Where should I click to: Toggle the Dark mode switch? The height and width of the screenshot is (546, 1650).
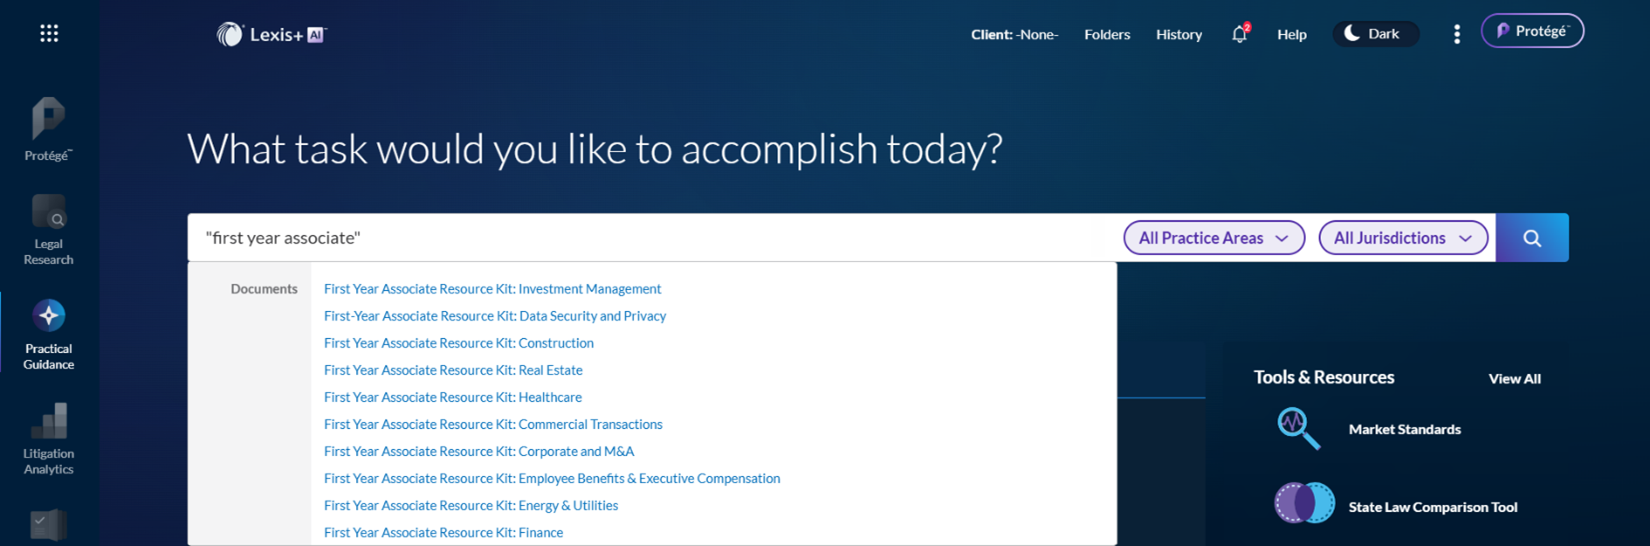pos(1376,34)
